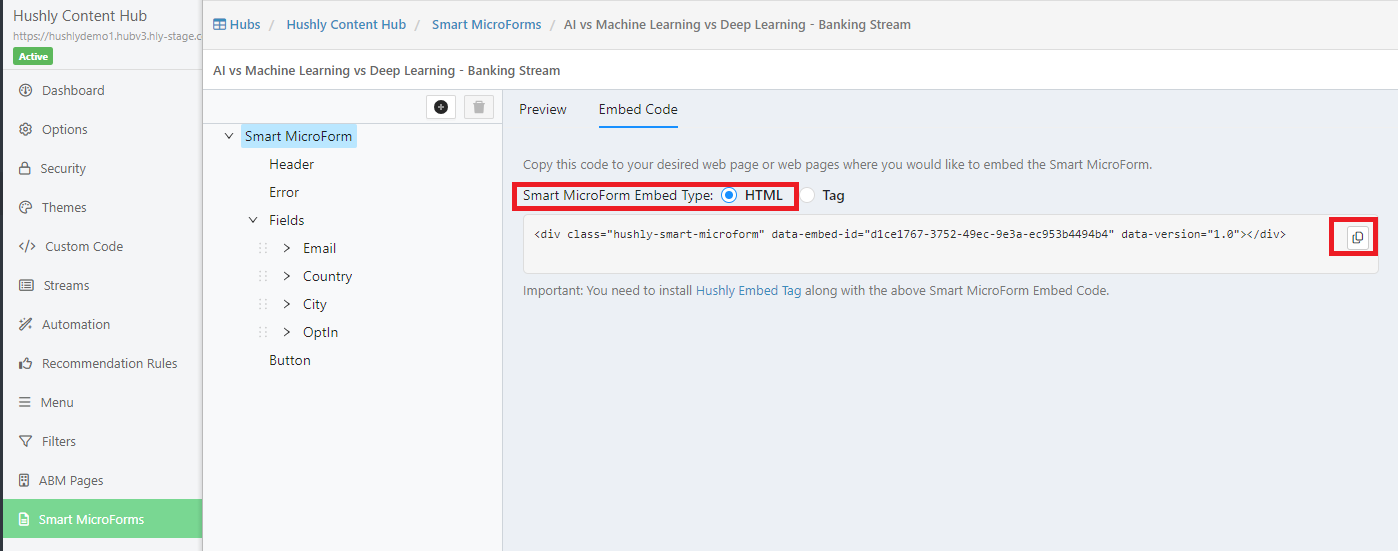Select the OptIn field item
1398x551 pixels.
[x=321, y=332]
